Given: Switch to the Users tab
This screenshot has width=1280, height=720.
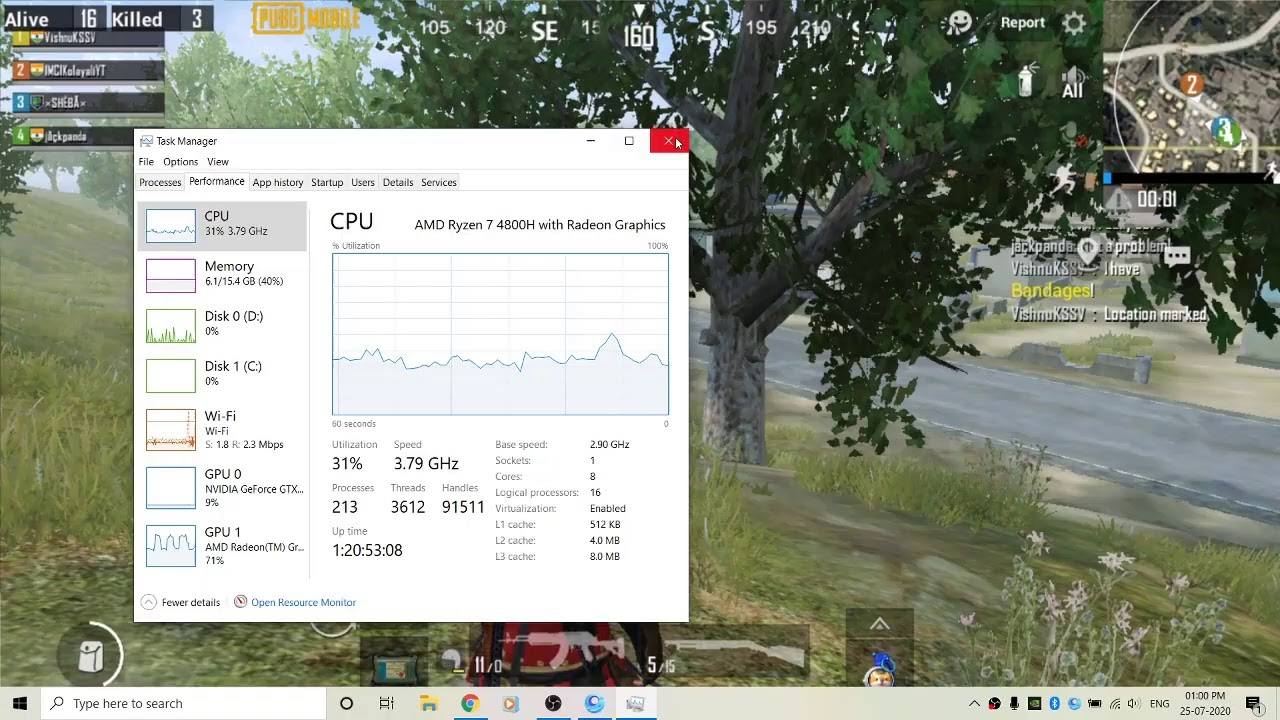Looking at the screenshot, I should click(362, 182).
